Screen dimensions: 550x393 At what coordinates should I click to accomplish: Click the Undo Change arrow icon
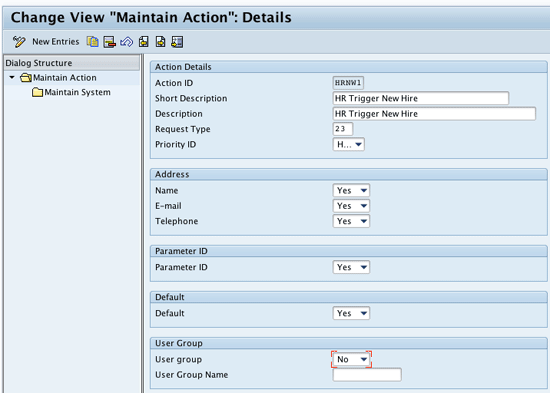coord(126,42)
